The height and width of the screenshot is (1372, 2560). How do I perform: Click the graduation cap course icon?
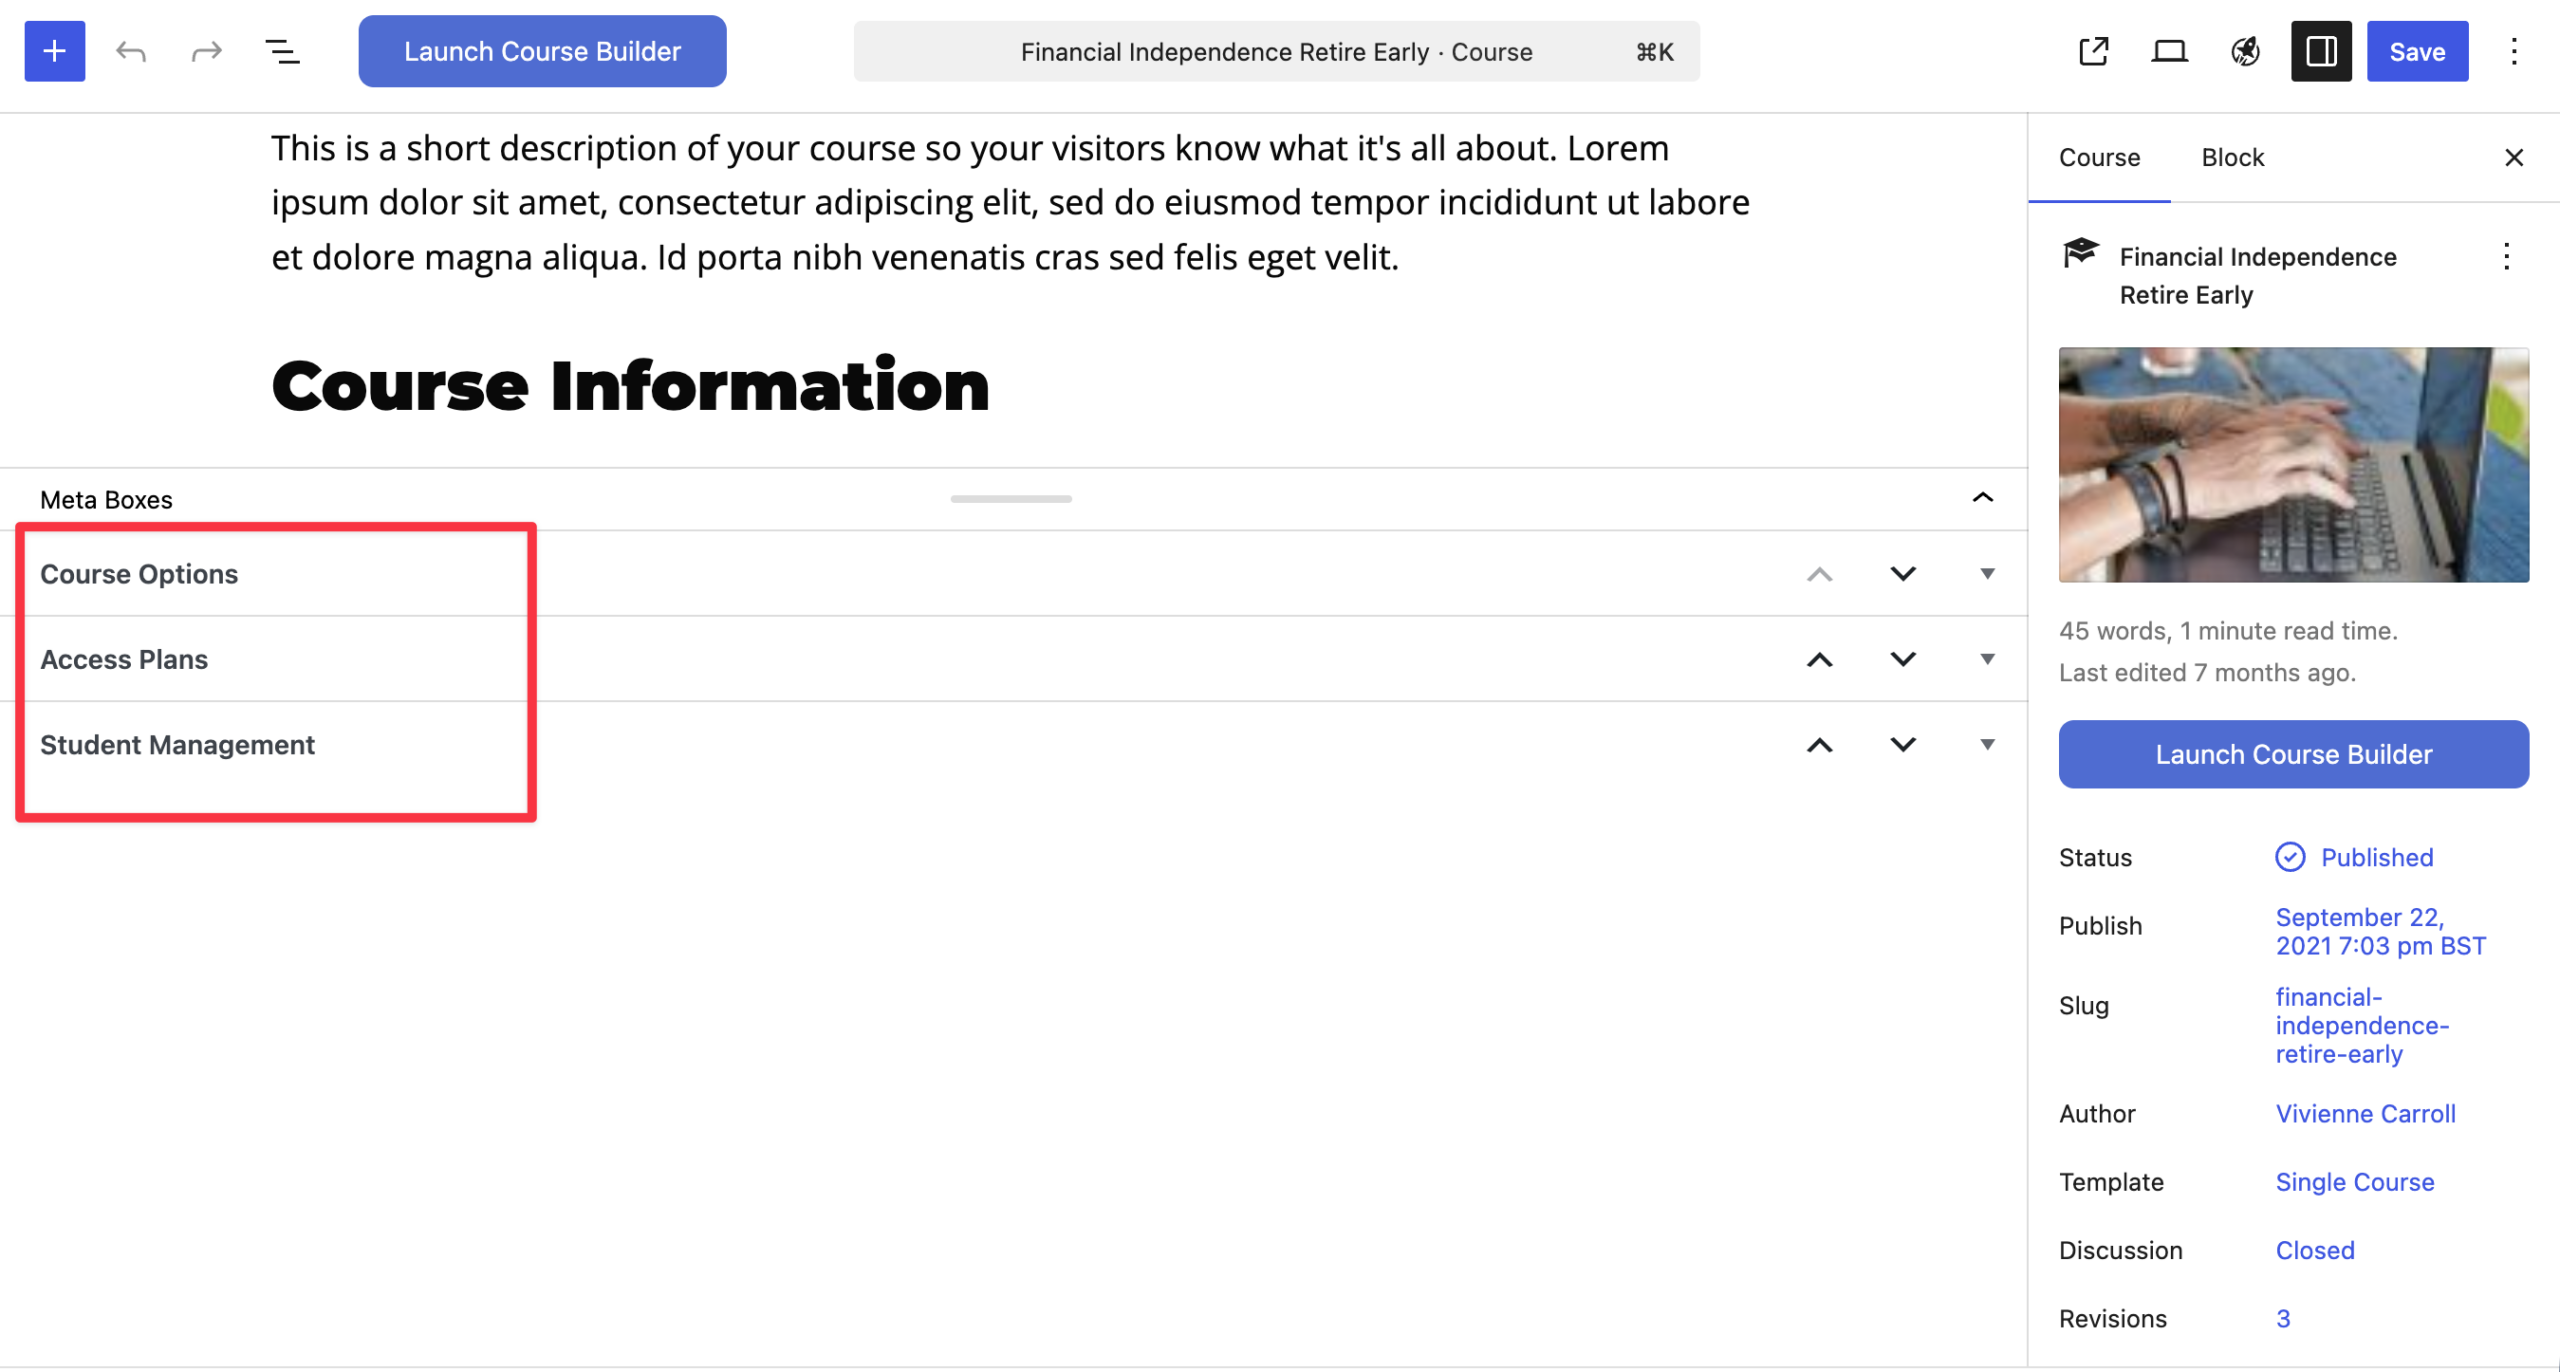click(x=2080, y=253)
